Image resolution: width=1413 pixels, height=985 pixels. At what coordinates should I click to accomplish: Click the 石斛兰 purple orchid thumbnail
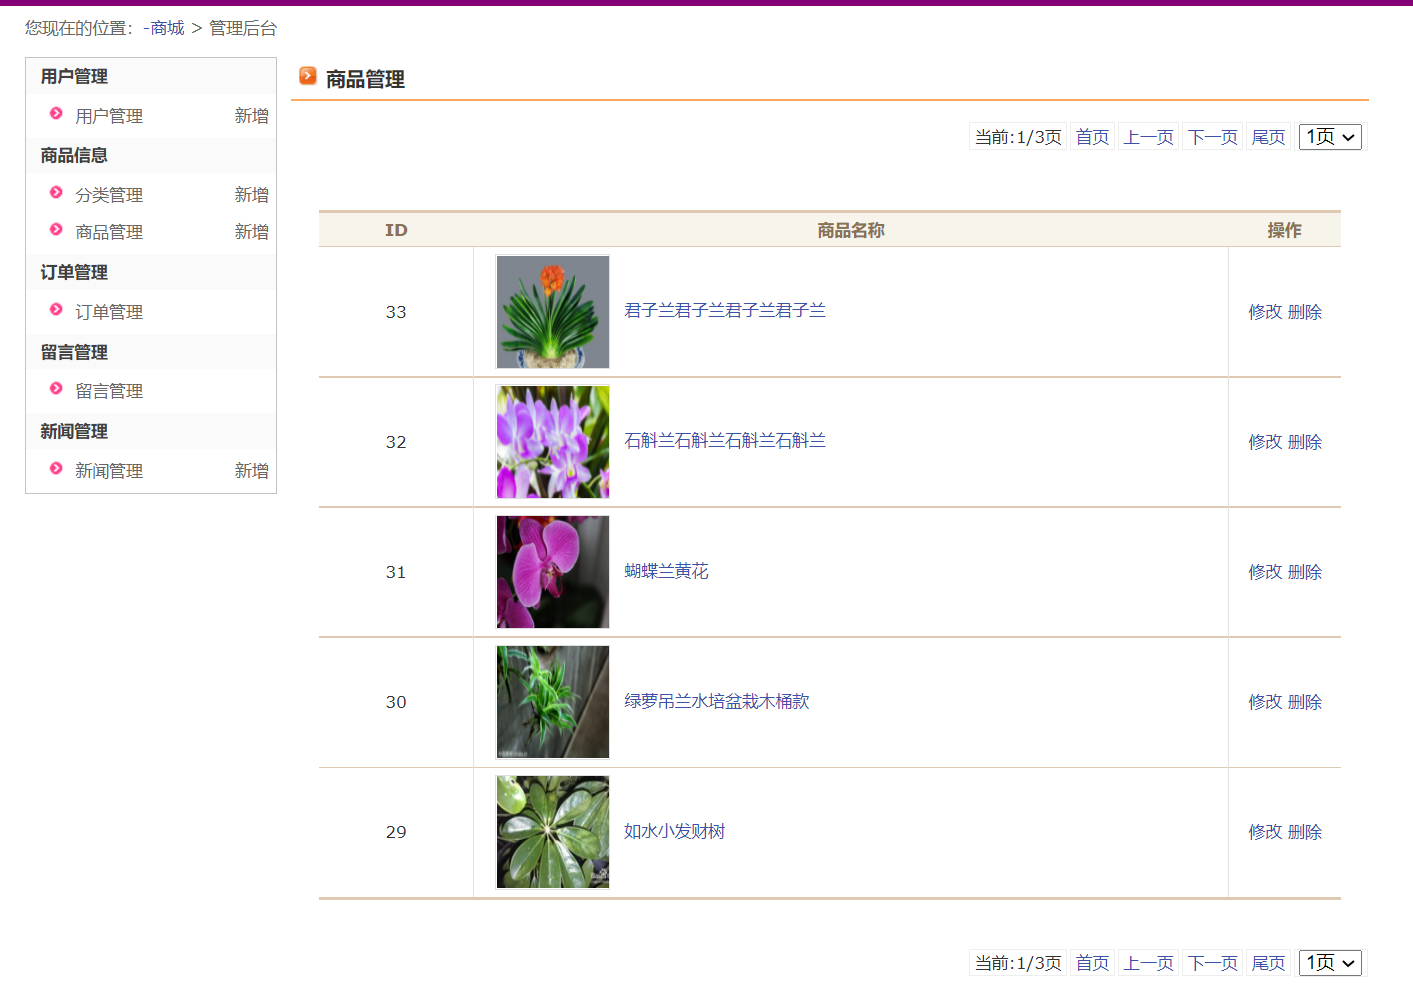click(x=553, y=442)
